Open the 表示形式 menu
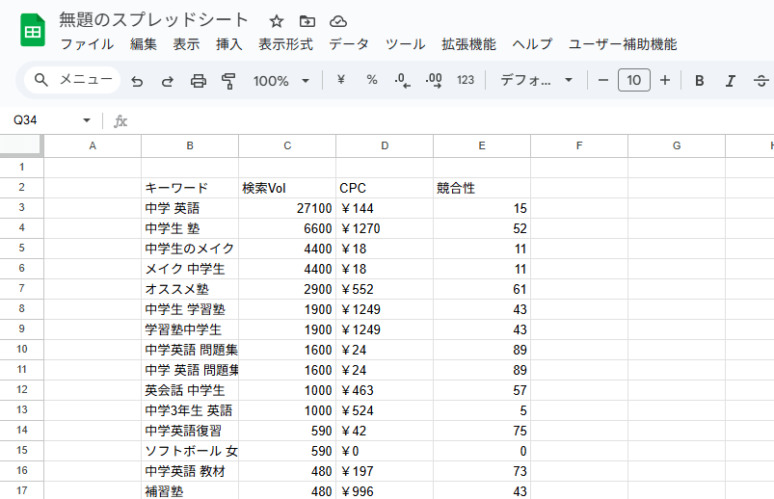 (286, 44)
